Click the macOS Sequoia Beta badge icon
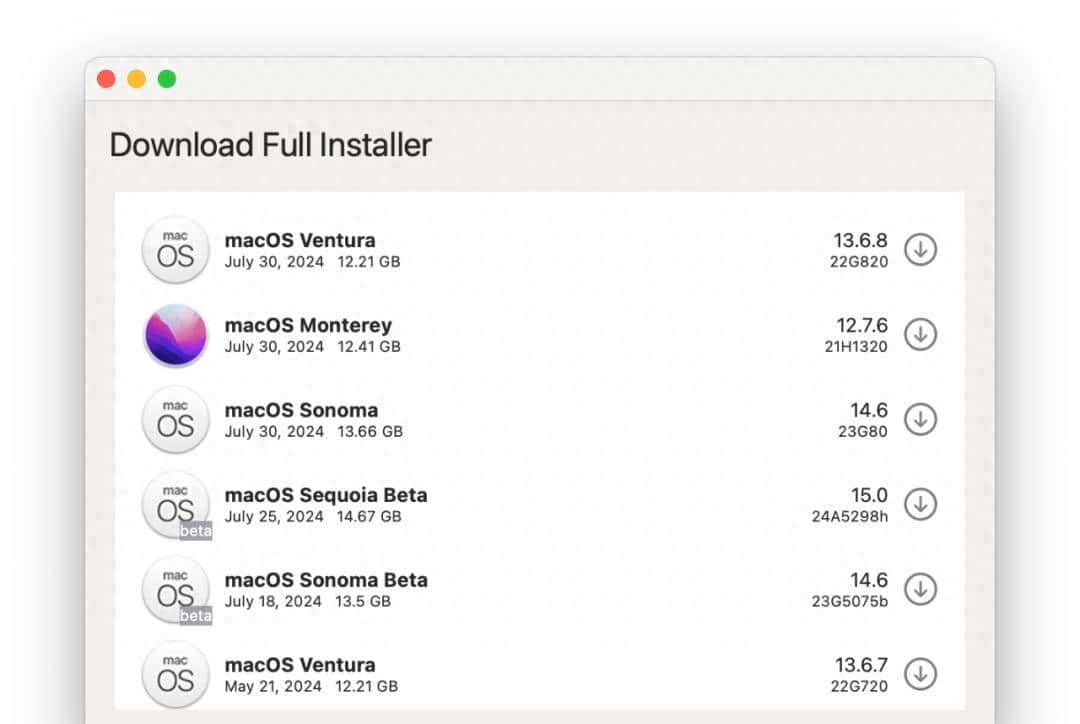Viewport: 1080px width, 724px height. coord(175,505)
